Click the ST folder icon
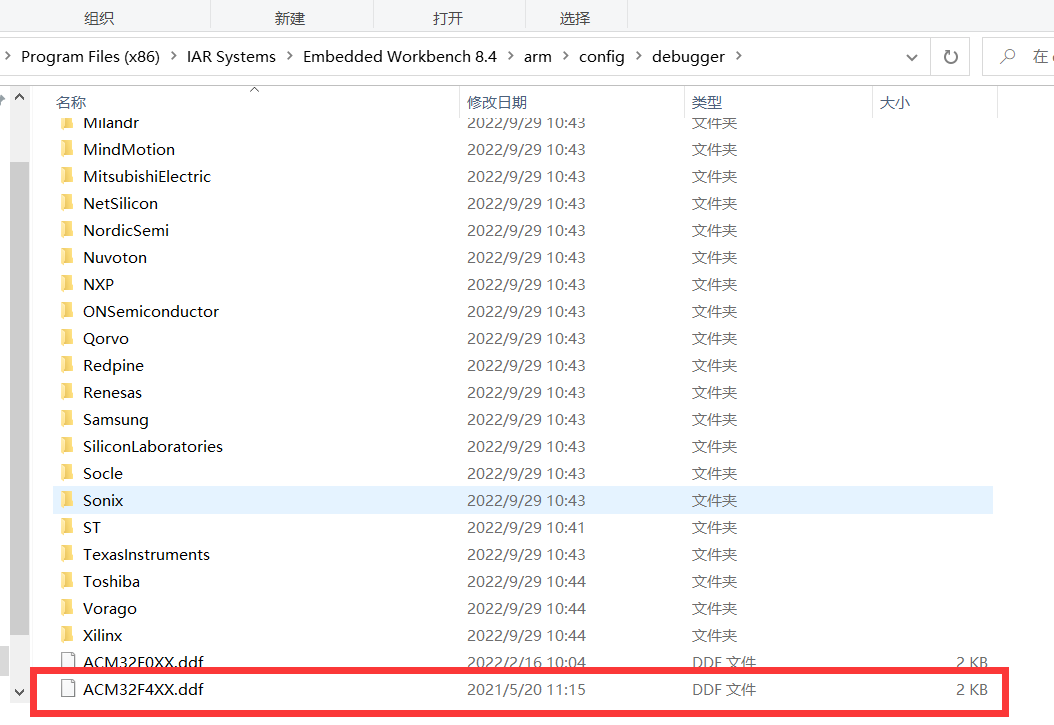 tap(67, 527)
